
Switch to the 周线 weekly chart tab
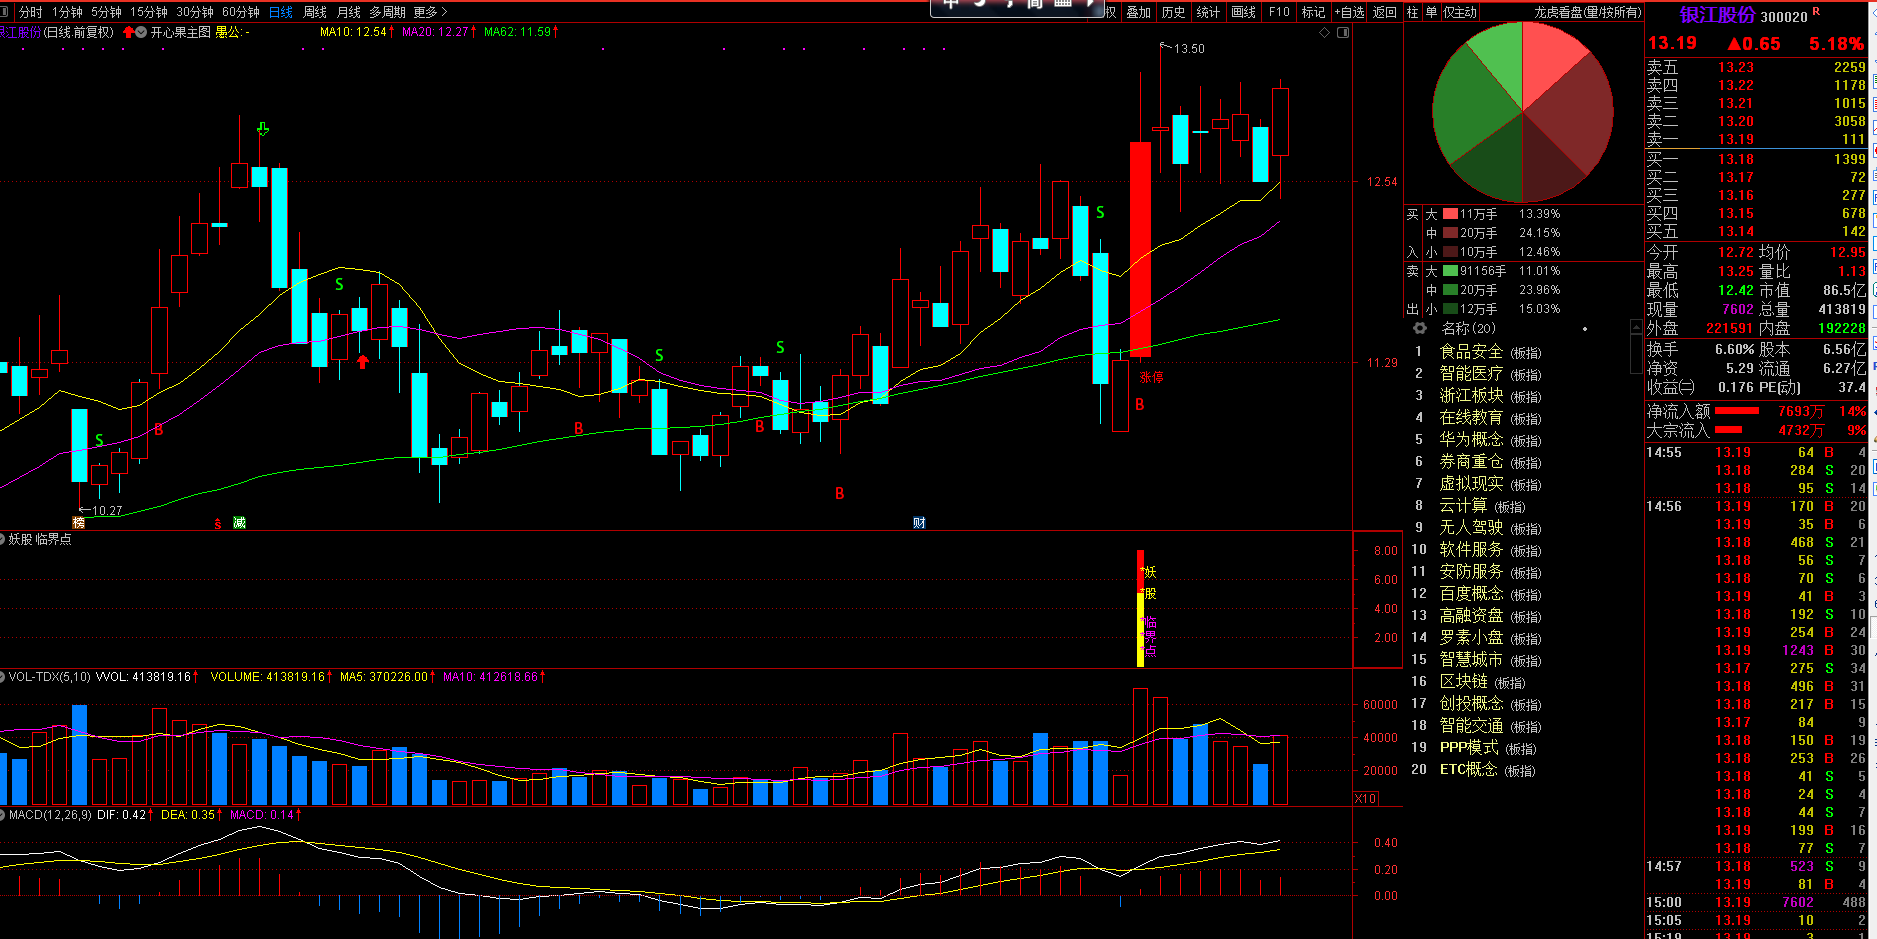pos(314,12)
